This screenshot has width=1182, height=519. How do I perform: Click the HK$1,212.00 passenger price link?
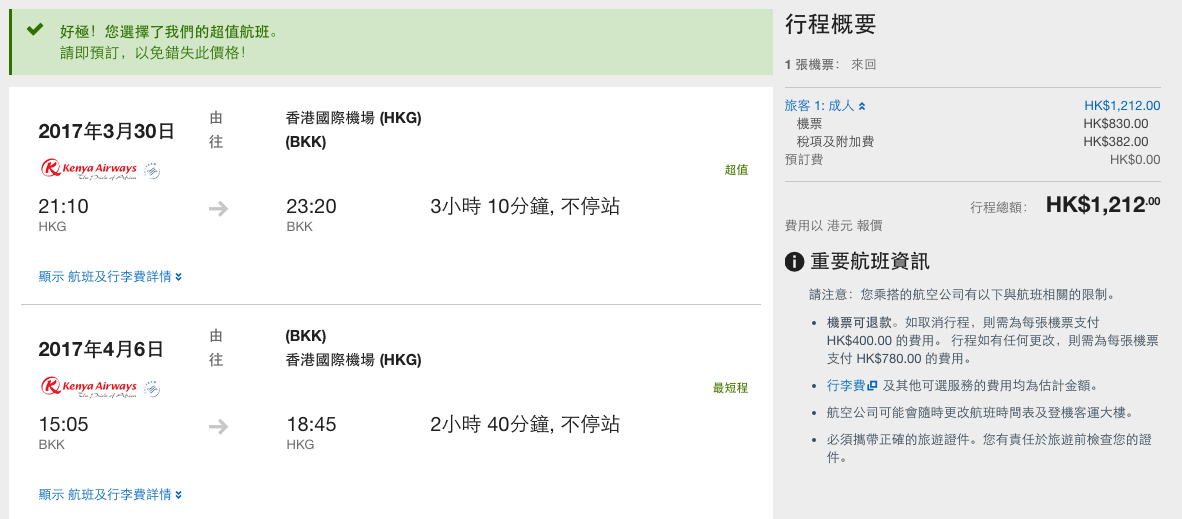1122,106
